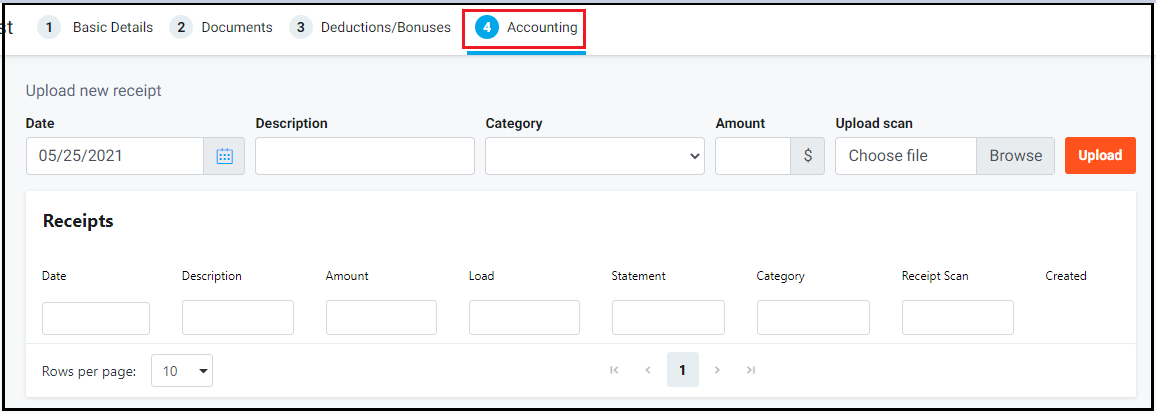1156x413 pixels.
Task: Select the Accounting step tab
Action: click(x=526, y=29)
